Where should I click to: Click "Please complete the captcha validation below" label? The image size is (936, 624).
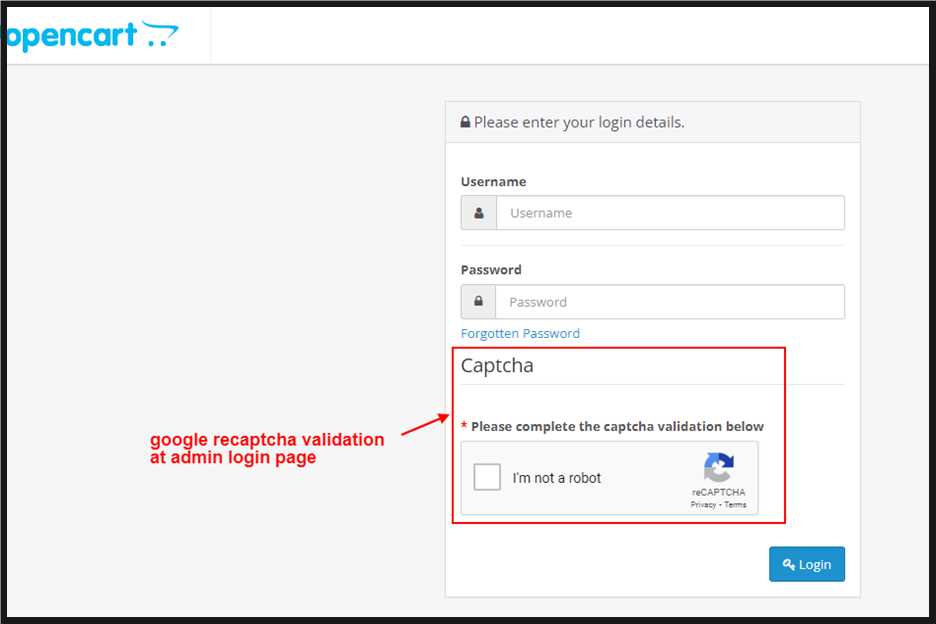[617, 427]
